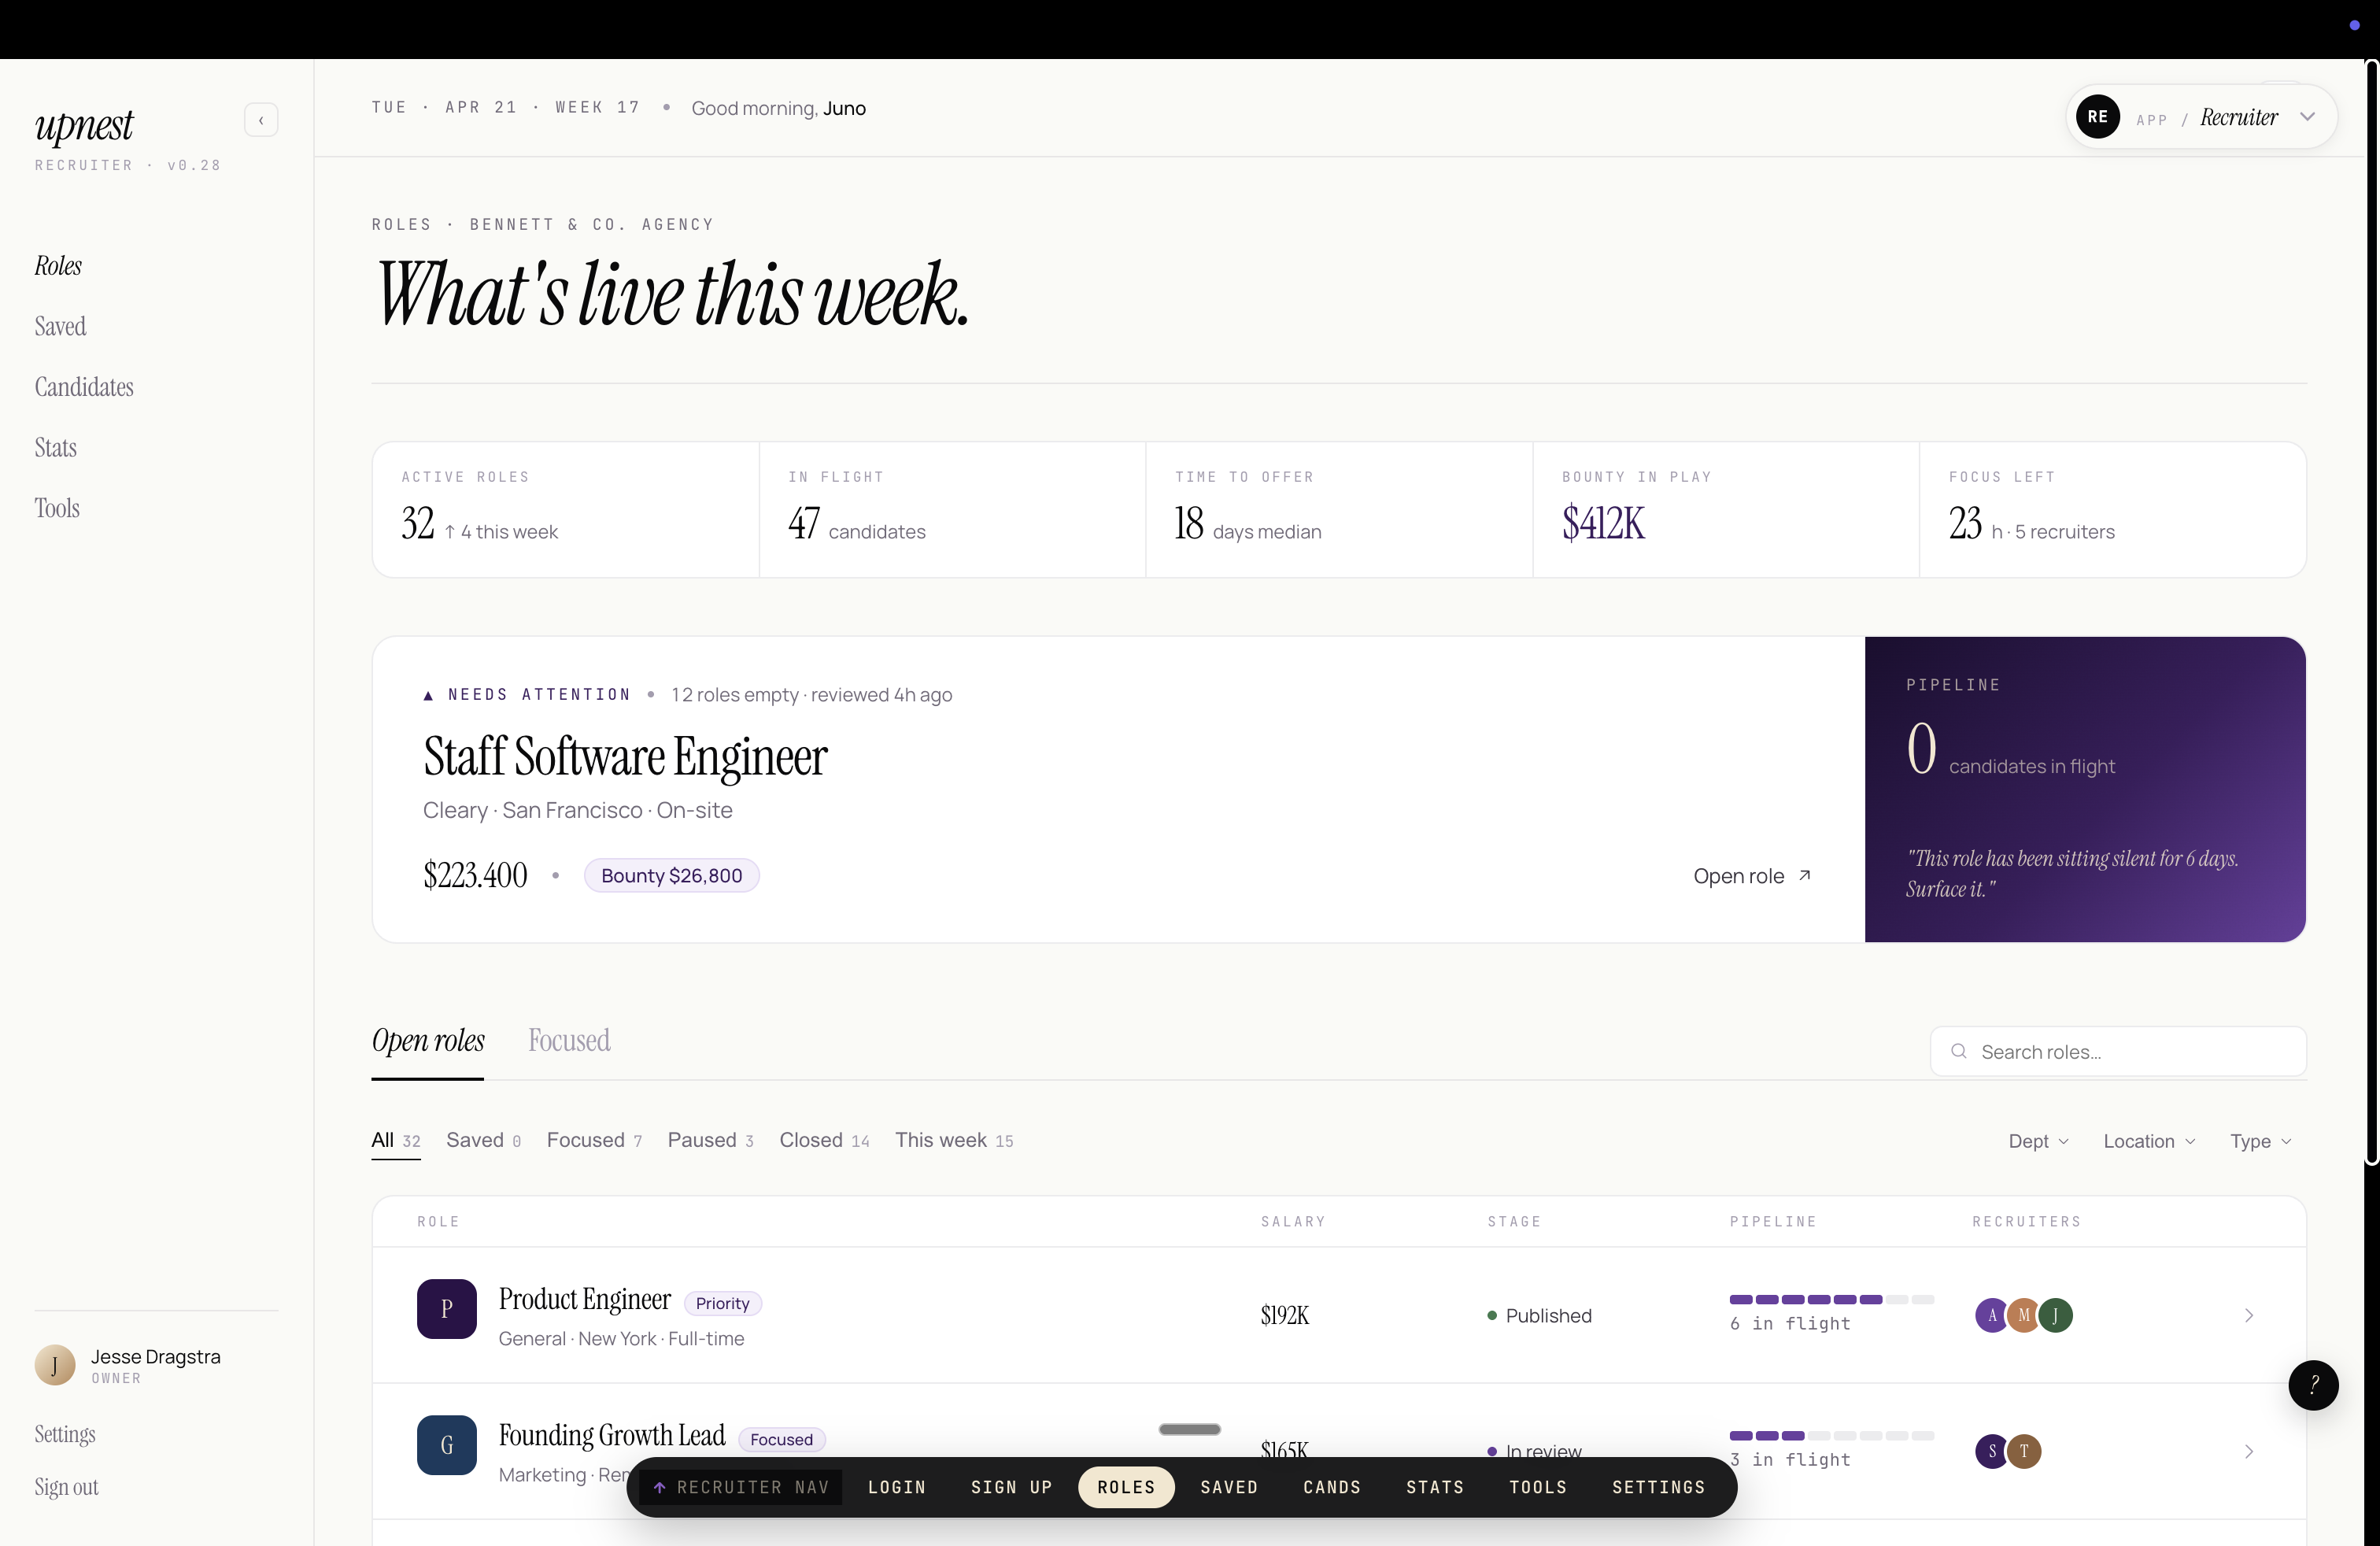Click the Needs Attention triangle icon
The image size is (2380, 1546).
(x=428, y=695)
